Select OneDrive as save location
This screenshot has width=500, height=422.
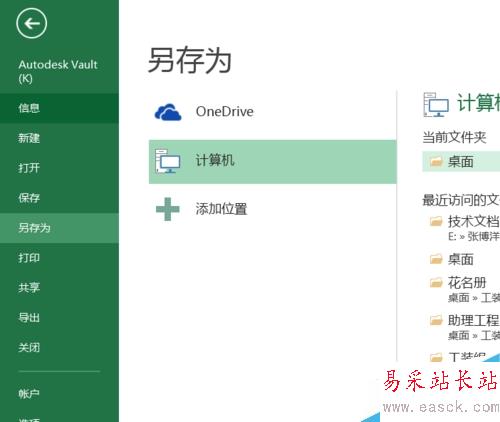click(224, 112)
